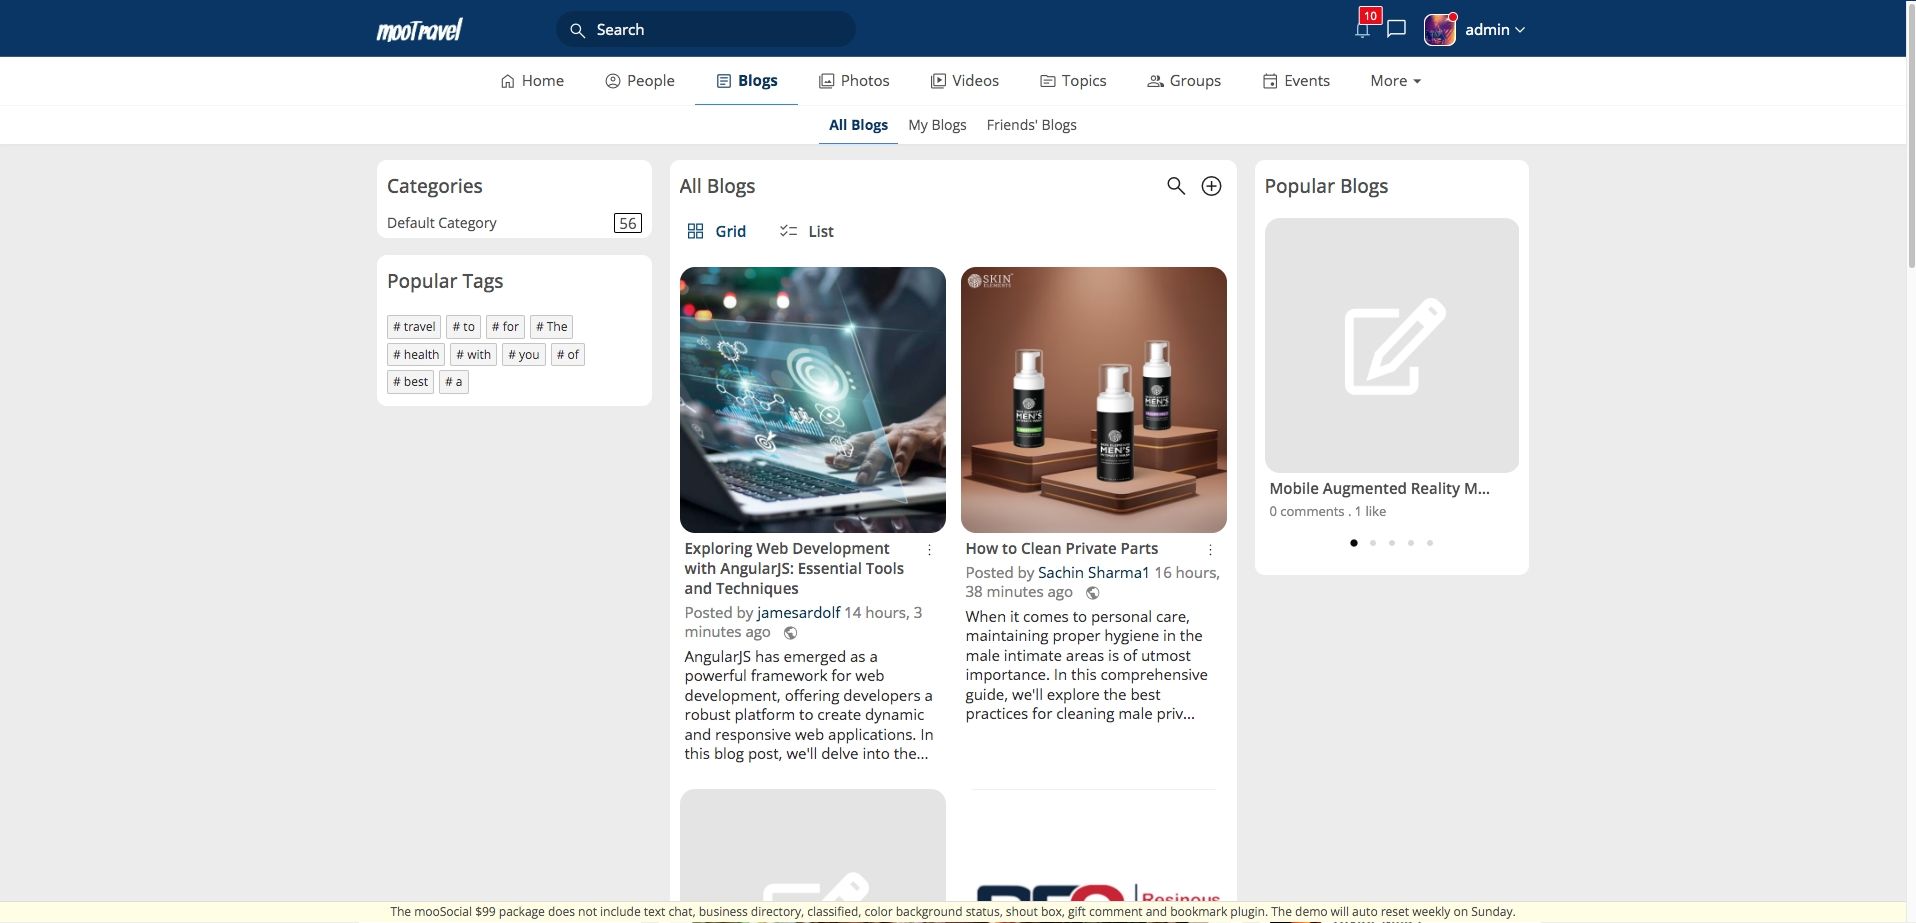Open the Groups section
The width and height of the screenshot is (1916, 923).
[1184, 81]
